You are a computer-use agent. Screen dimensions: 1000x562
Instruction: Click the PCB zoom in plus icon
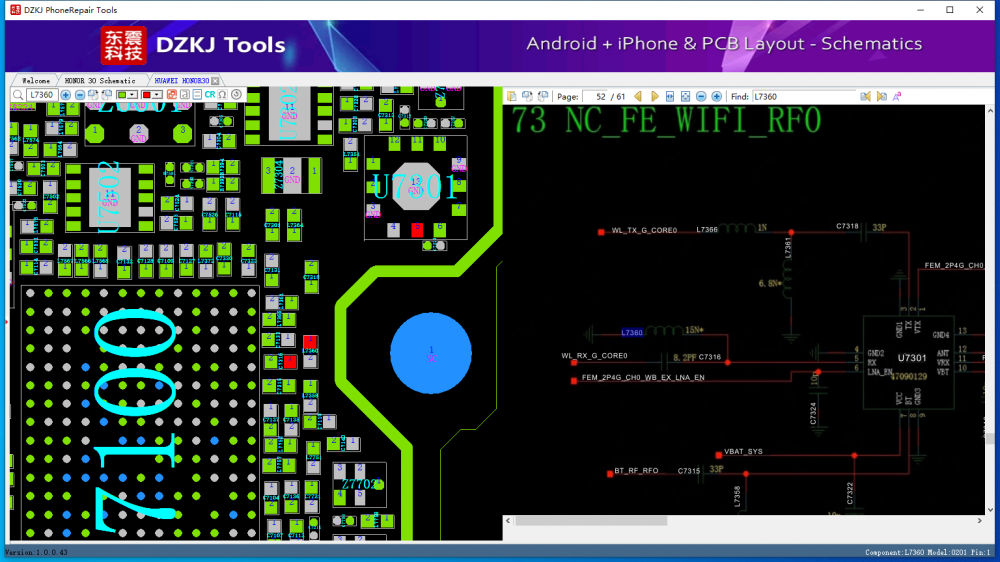(66, 95)
